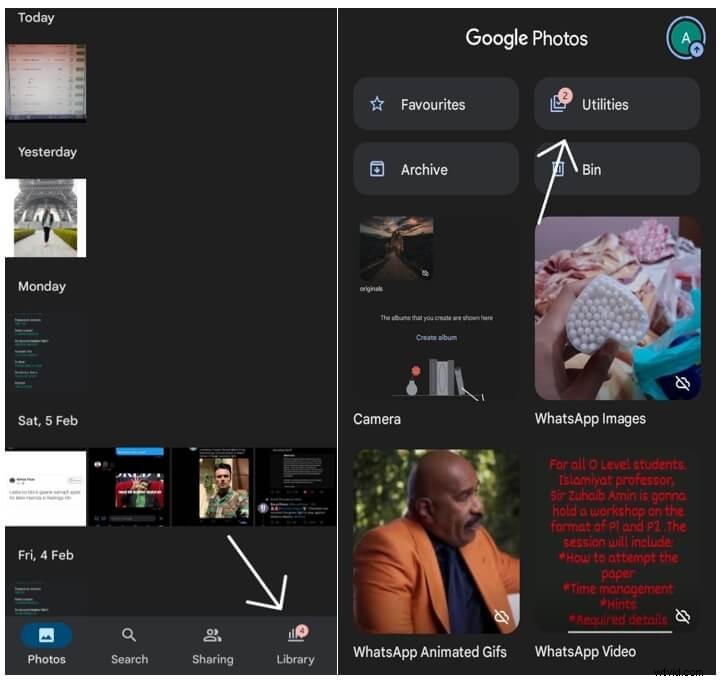Click the Photos picture icon
The image size is (724, 682).
click(x=46, y=635)
